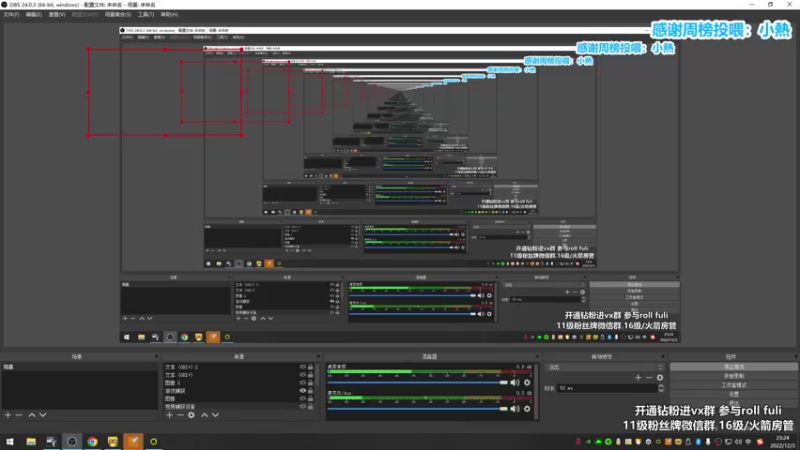Add a scene transition with the plus icon
The image size is (800, 450).
[638, 378]
